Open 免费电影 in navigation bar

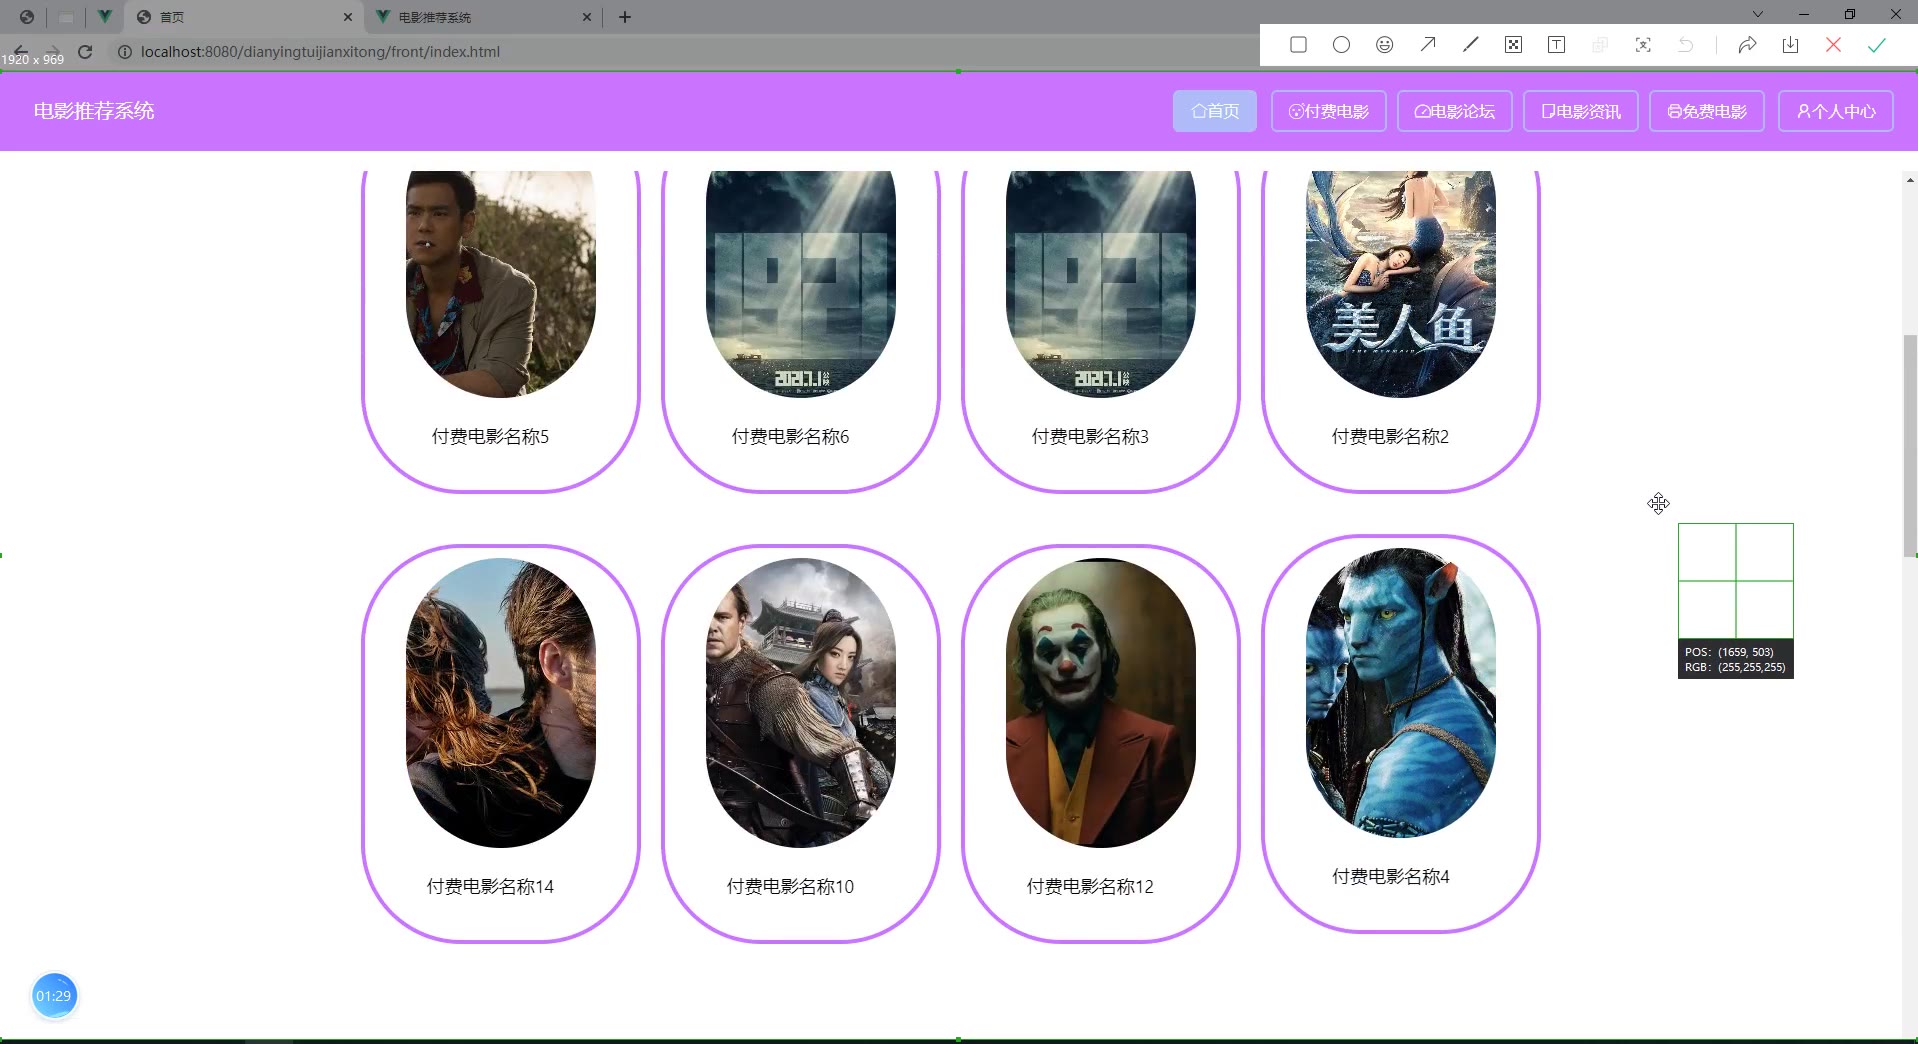(x=1707, y=111)
